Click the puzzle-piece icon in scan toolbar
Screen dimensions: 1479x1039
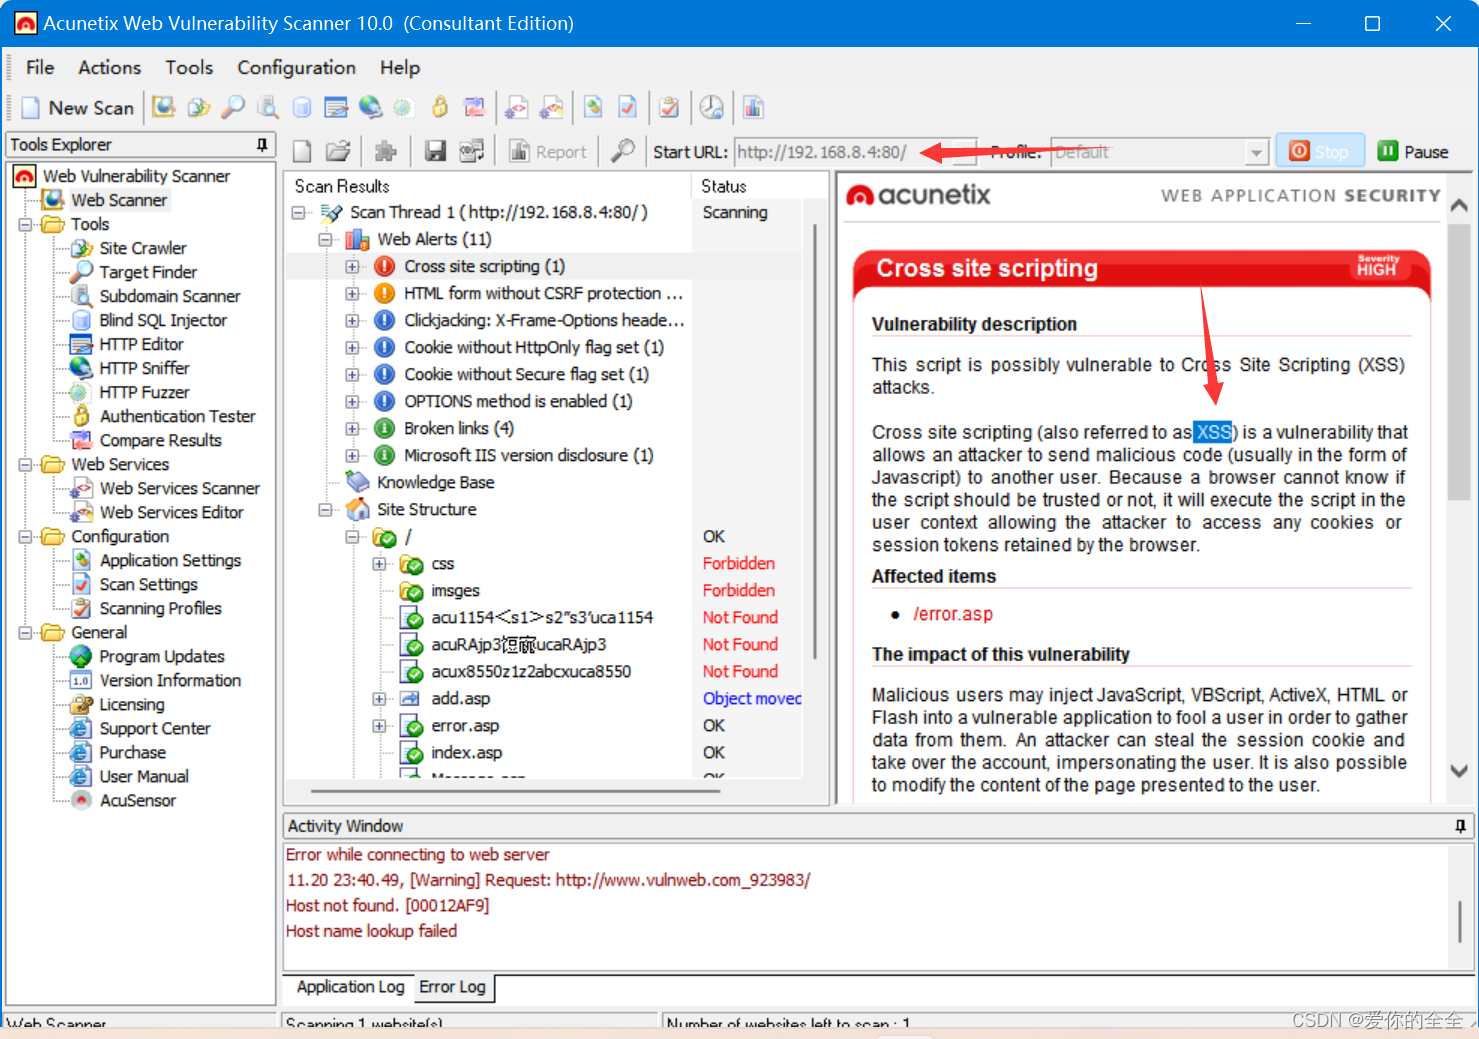(x=385, y=151)
